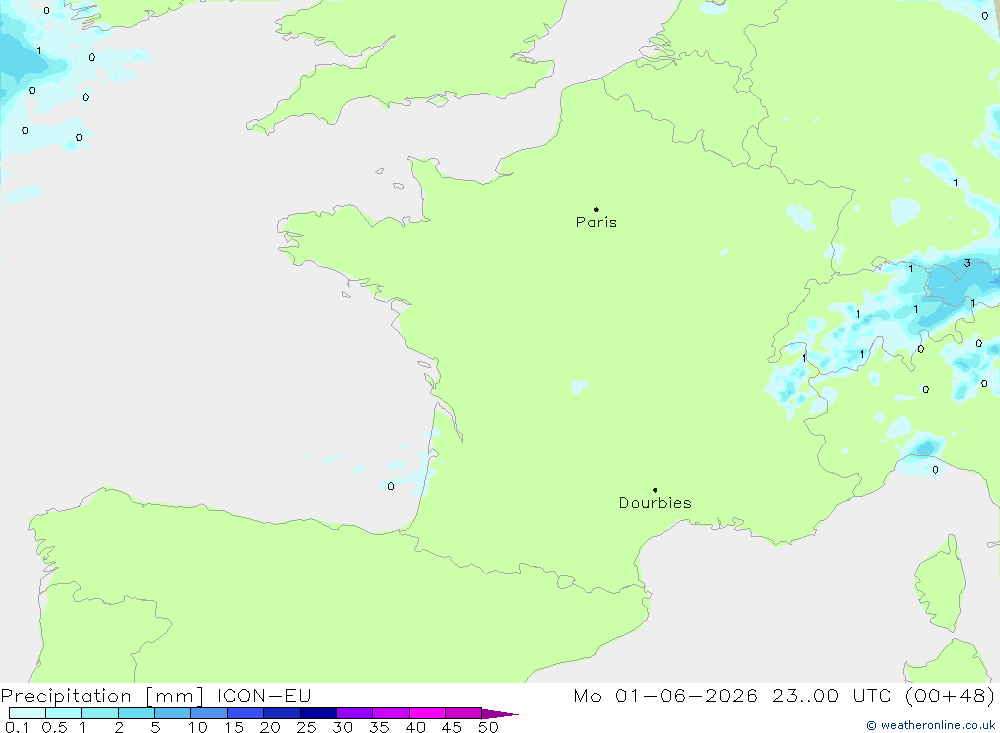Click the Dourbies city label
This screenshot has width=1000, height=733.
click(655, 503)
